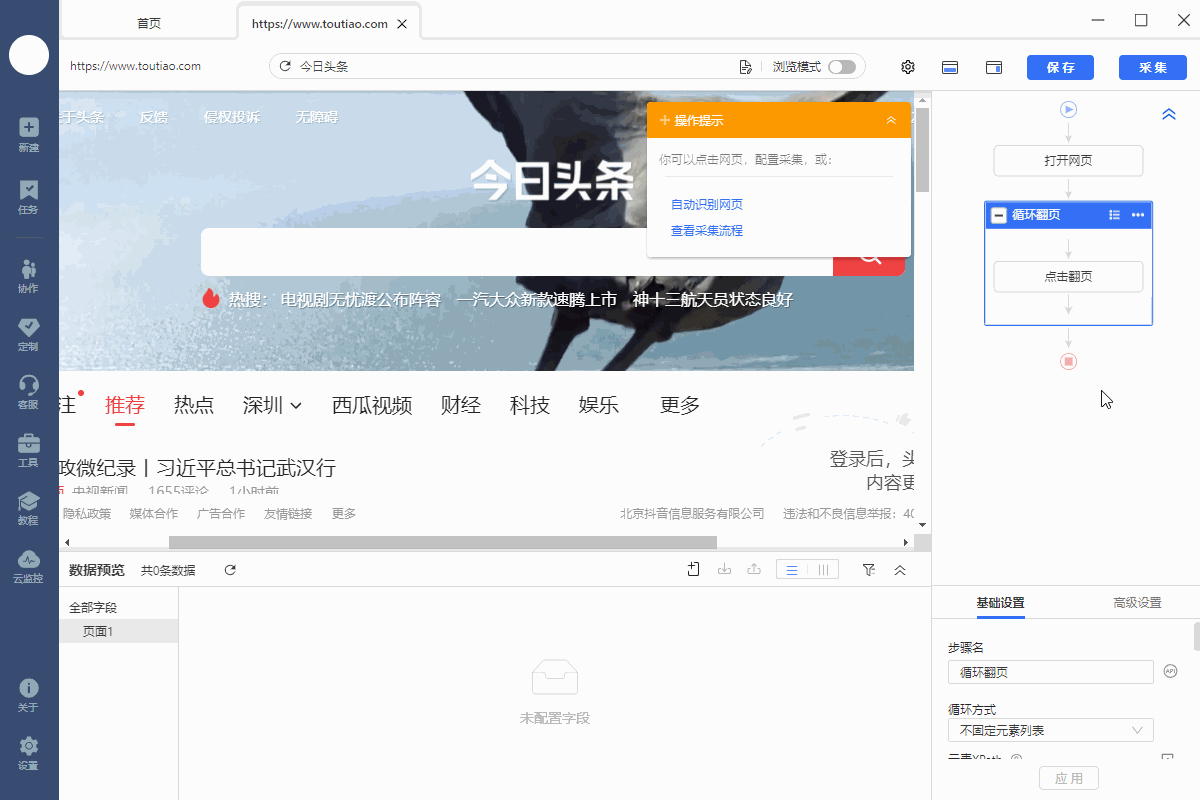Switch to the bottom-panel layout icon
This screenshot has height=800, width=1200.
click(x=951, y=67)
